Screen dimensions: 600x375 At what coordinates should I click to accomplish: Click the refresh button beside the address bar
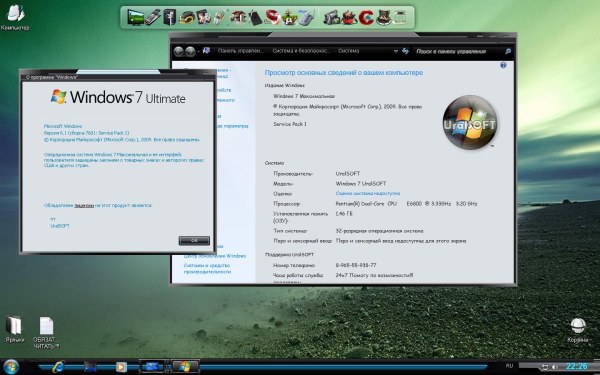(x=405, y=51)
